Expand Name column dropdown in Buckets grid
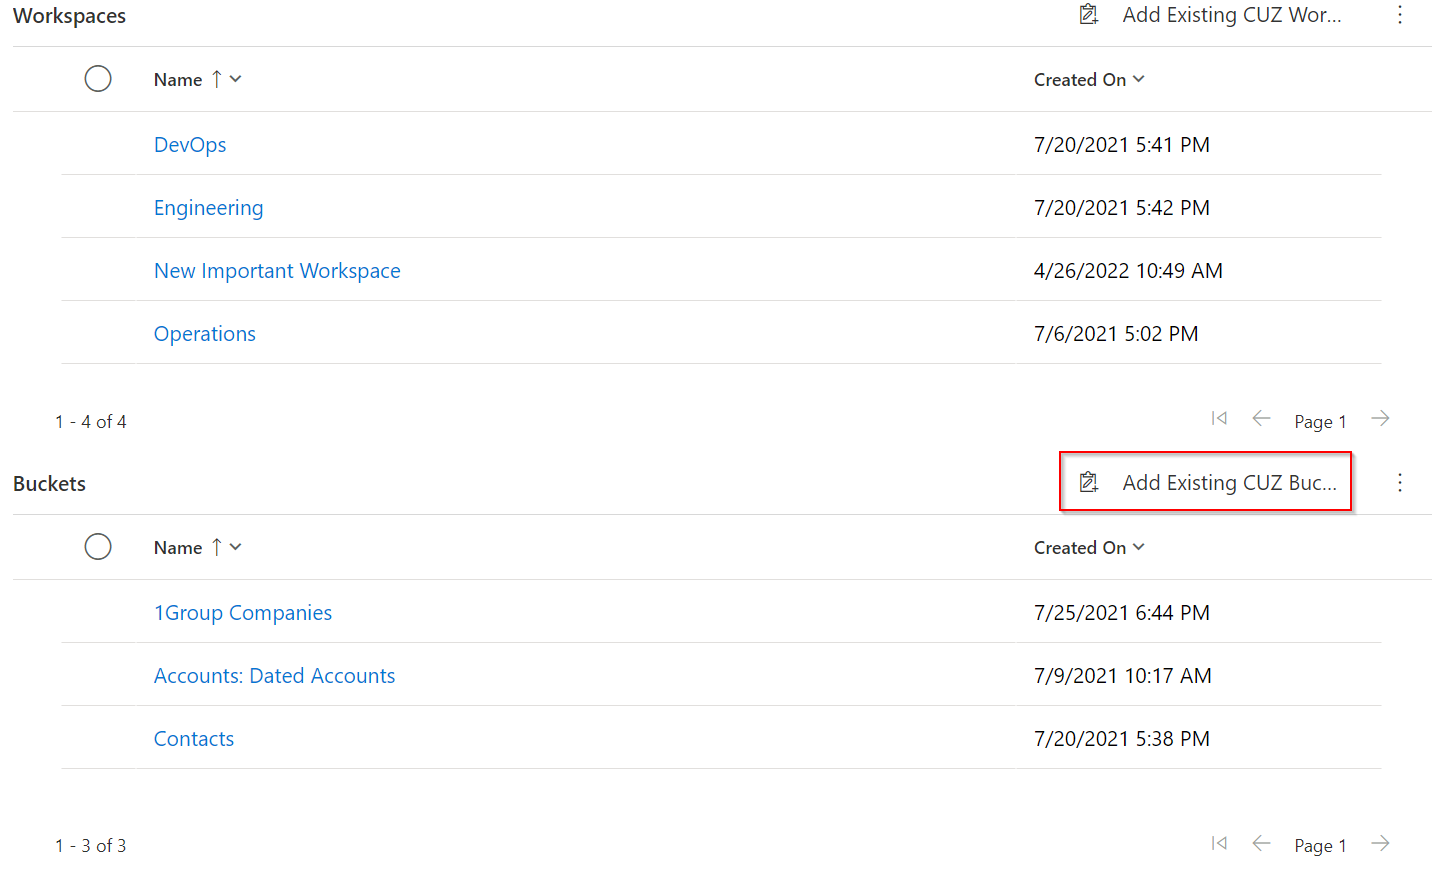1436x881 pixels. click(x=236, y=547)
